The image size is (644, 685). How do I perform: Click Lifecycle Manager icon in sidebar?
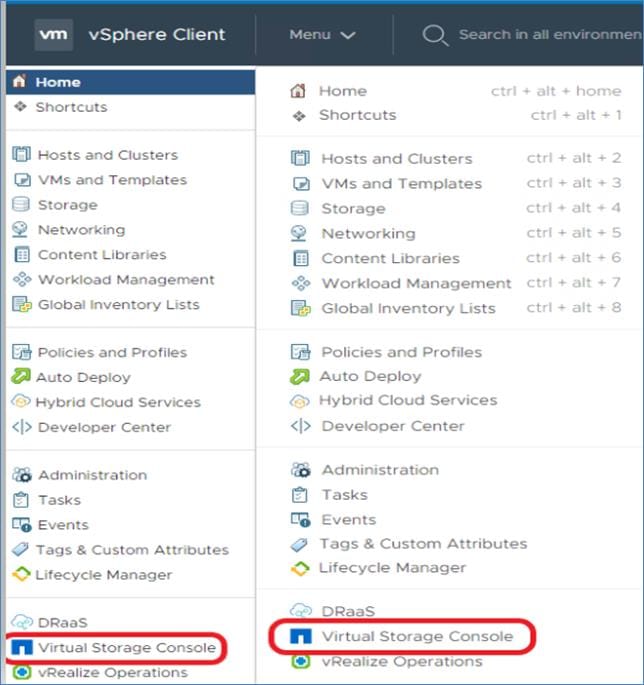pos(21,574)
